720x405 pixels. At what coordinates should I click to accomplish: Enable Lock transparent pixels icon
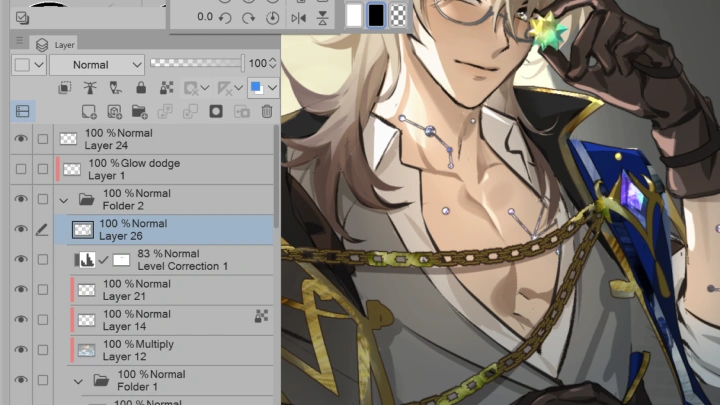point(165,88)
